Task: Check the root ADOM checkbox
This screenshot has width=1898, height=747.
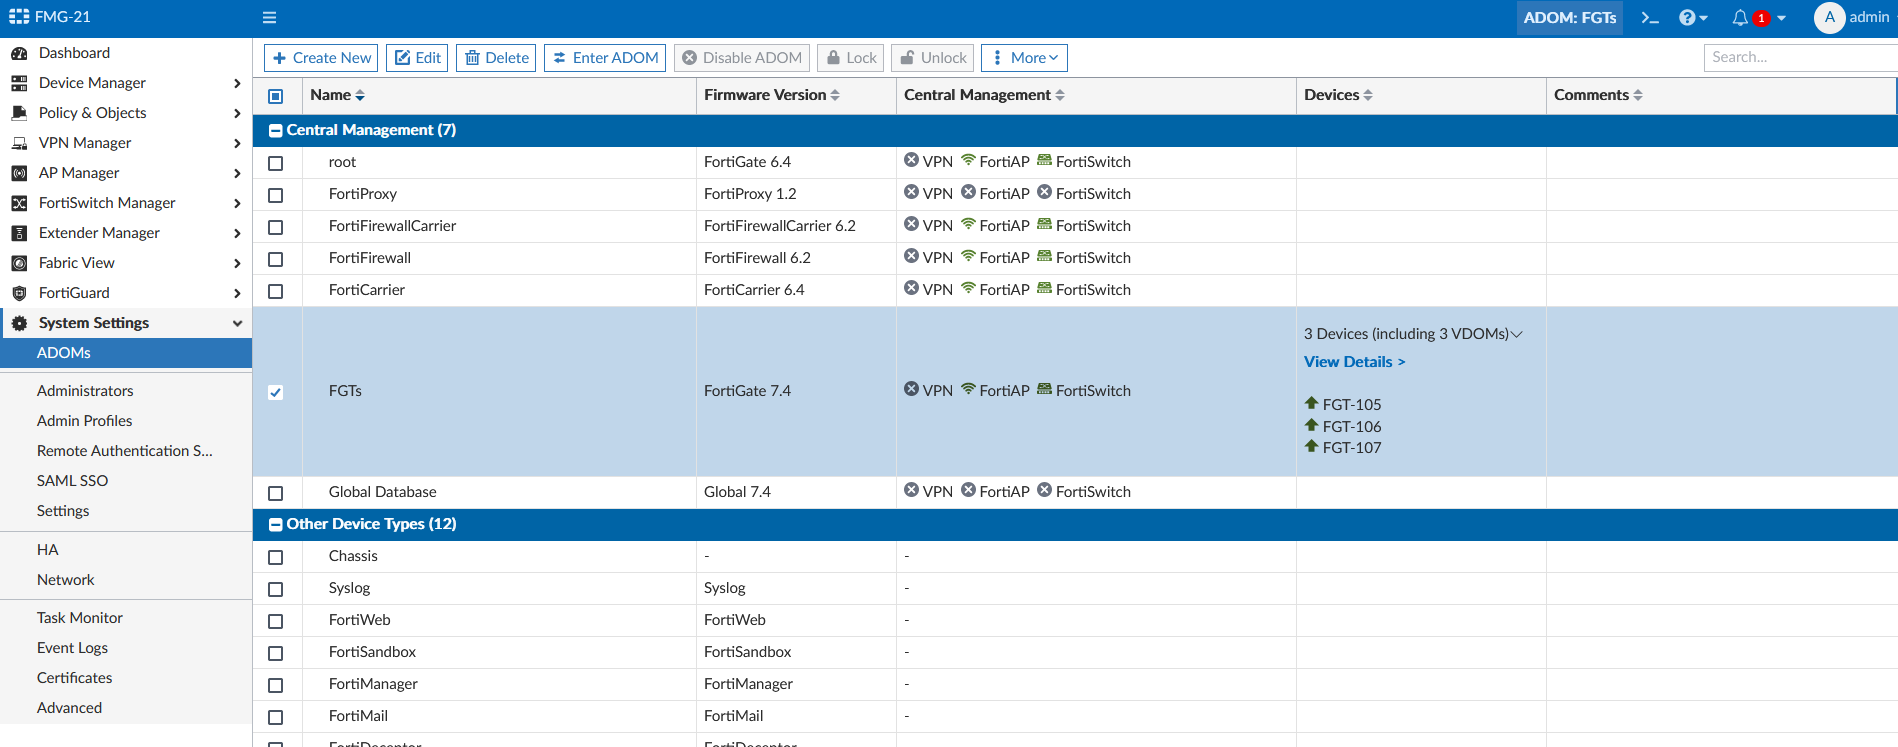Action: [276, 163]
